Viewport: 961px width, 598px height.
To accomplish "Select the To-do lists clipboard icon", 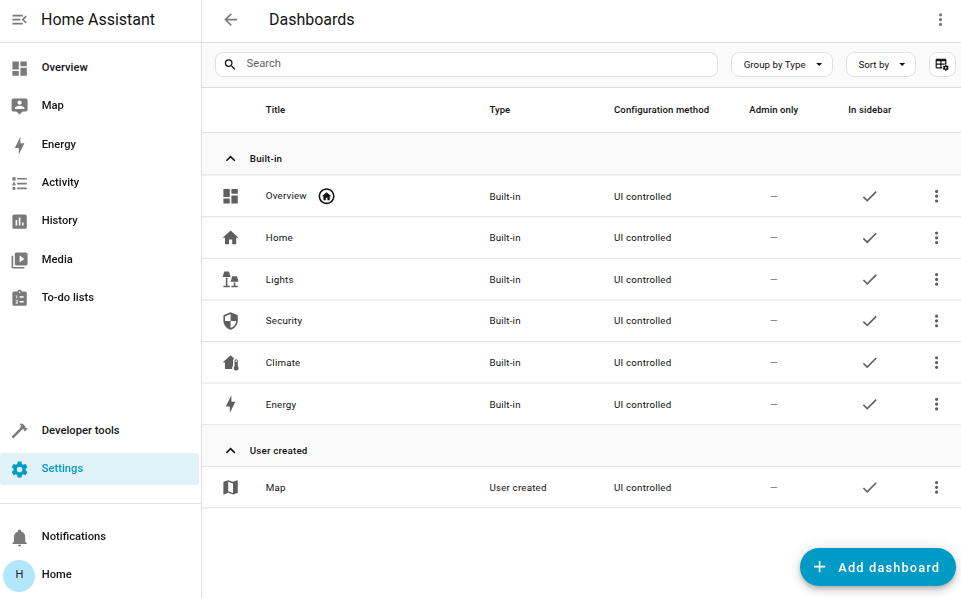I will [x=19, y=297].
